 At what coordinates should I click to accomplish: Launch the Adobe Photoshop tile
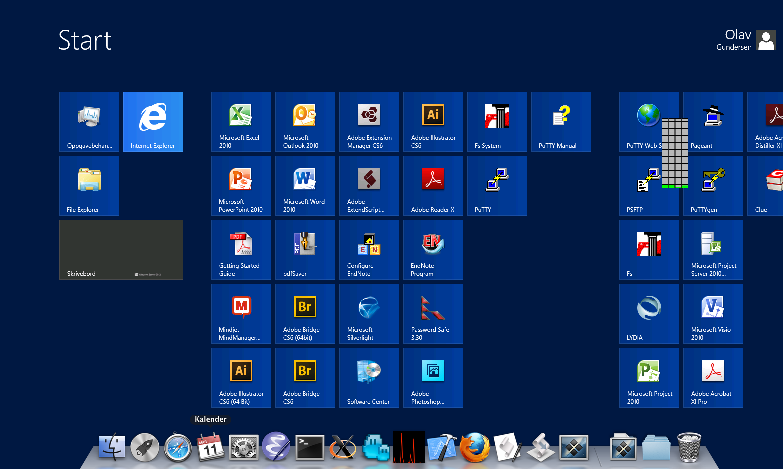pos(432,378)
